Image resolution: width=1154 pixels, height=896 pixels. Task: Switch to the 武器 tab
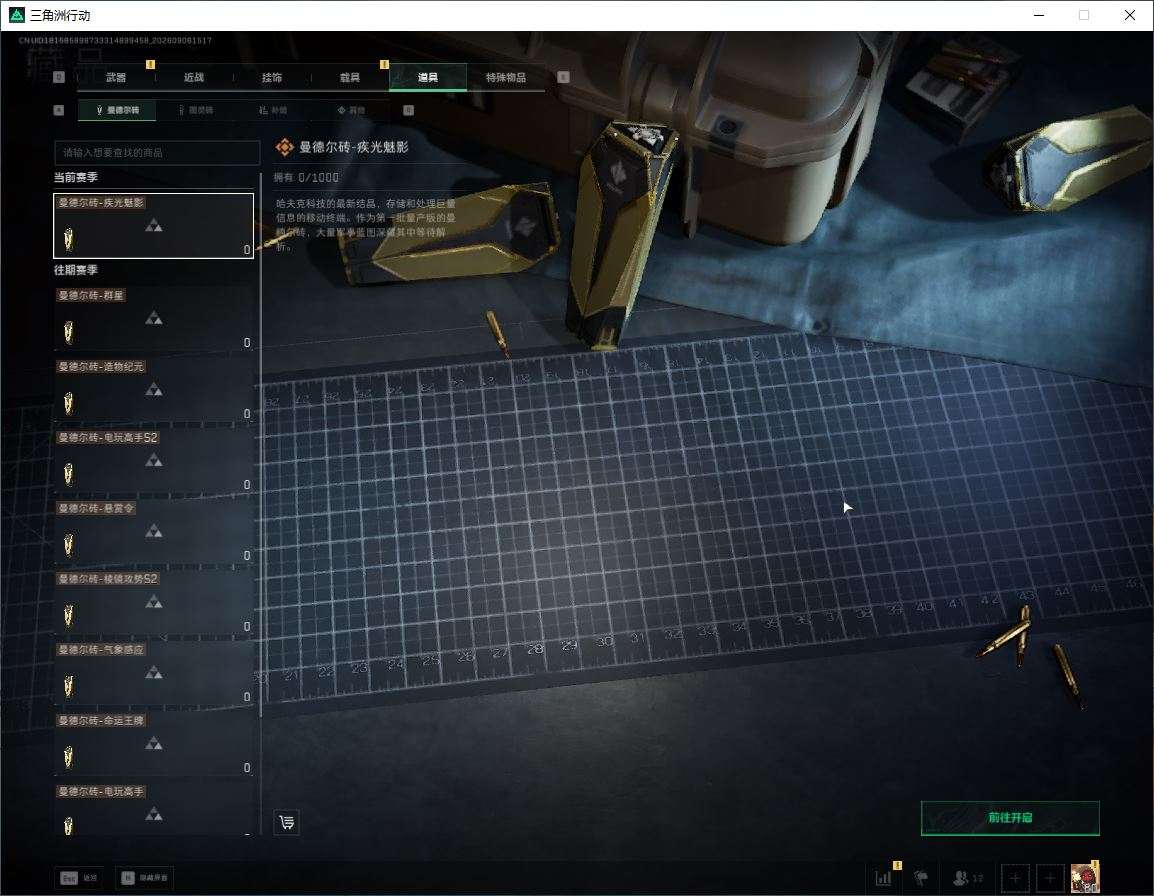116,77
